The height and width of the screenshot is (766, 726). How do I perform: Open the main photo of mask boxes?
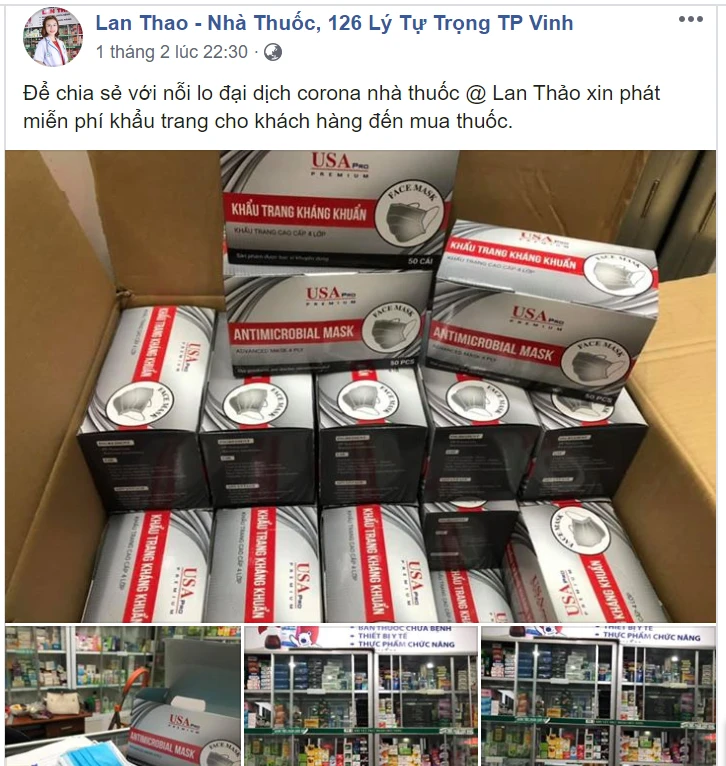[x=361, y=386]
